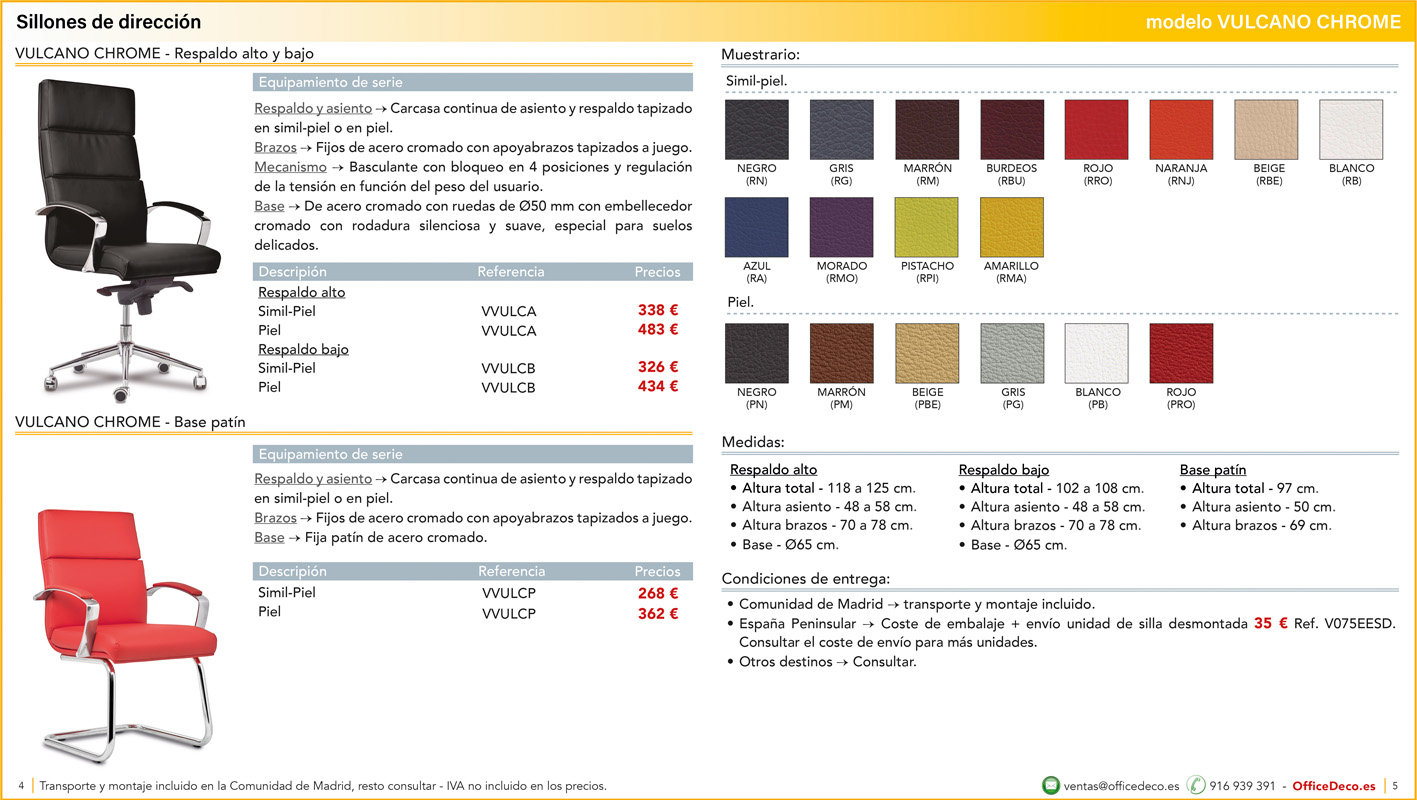1417x800 pixels.
Task: Click the modelo VULCANO CHROME header
Action: [1273, 22]
